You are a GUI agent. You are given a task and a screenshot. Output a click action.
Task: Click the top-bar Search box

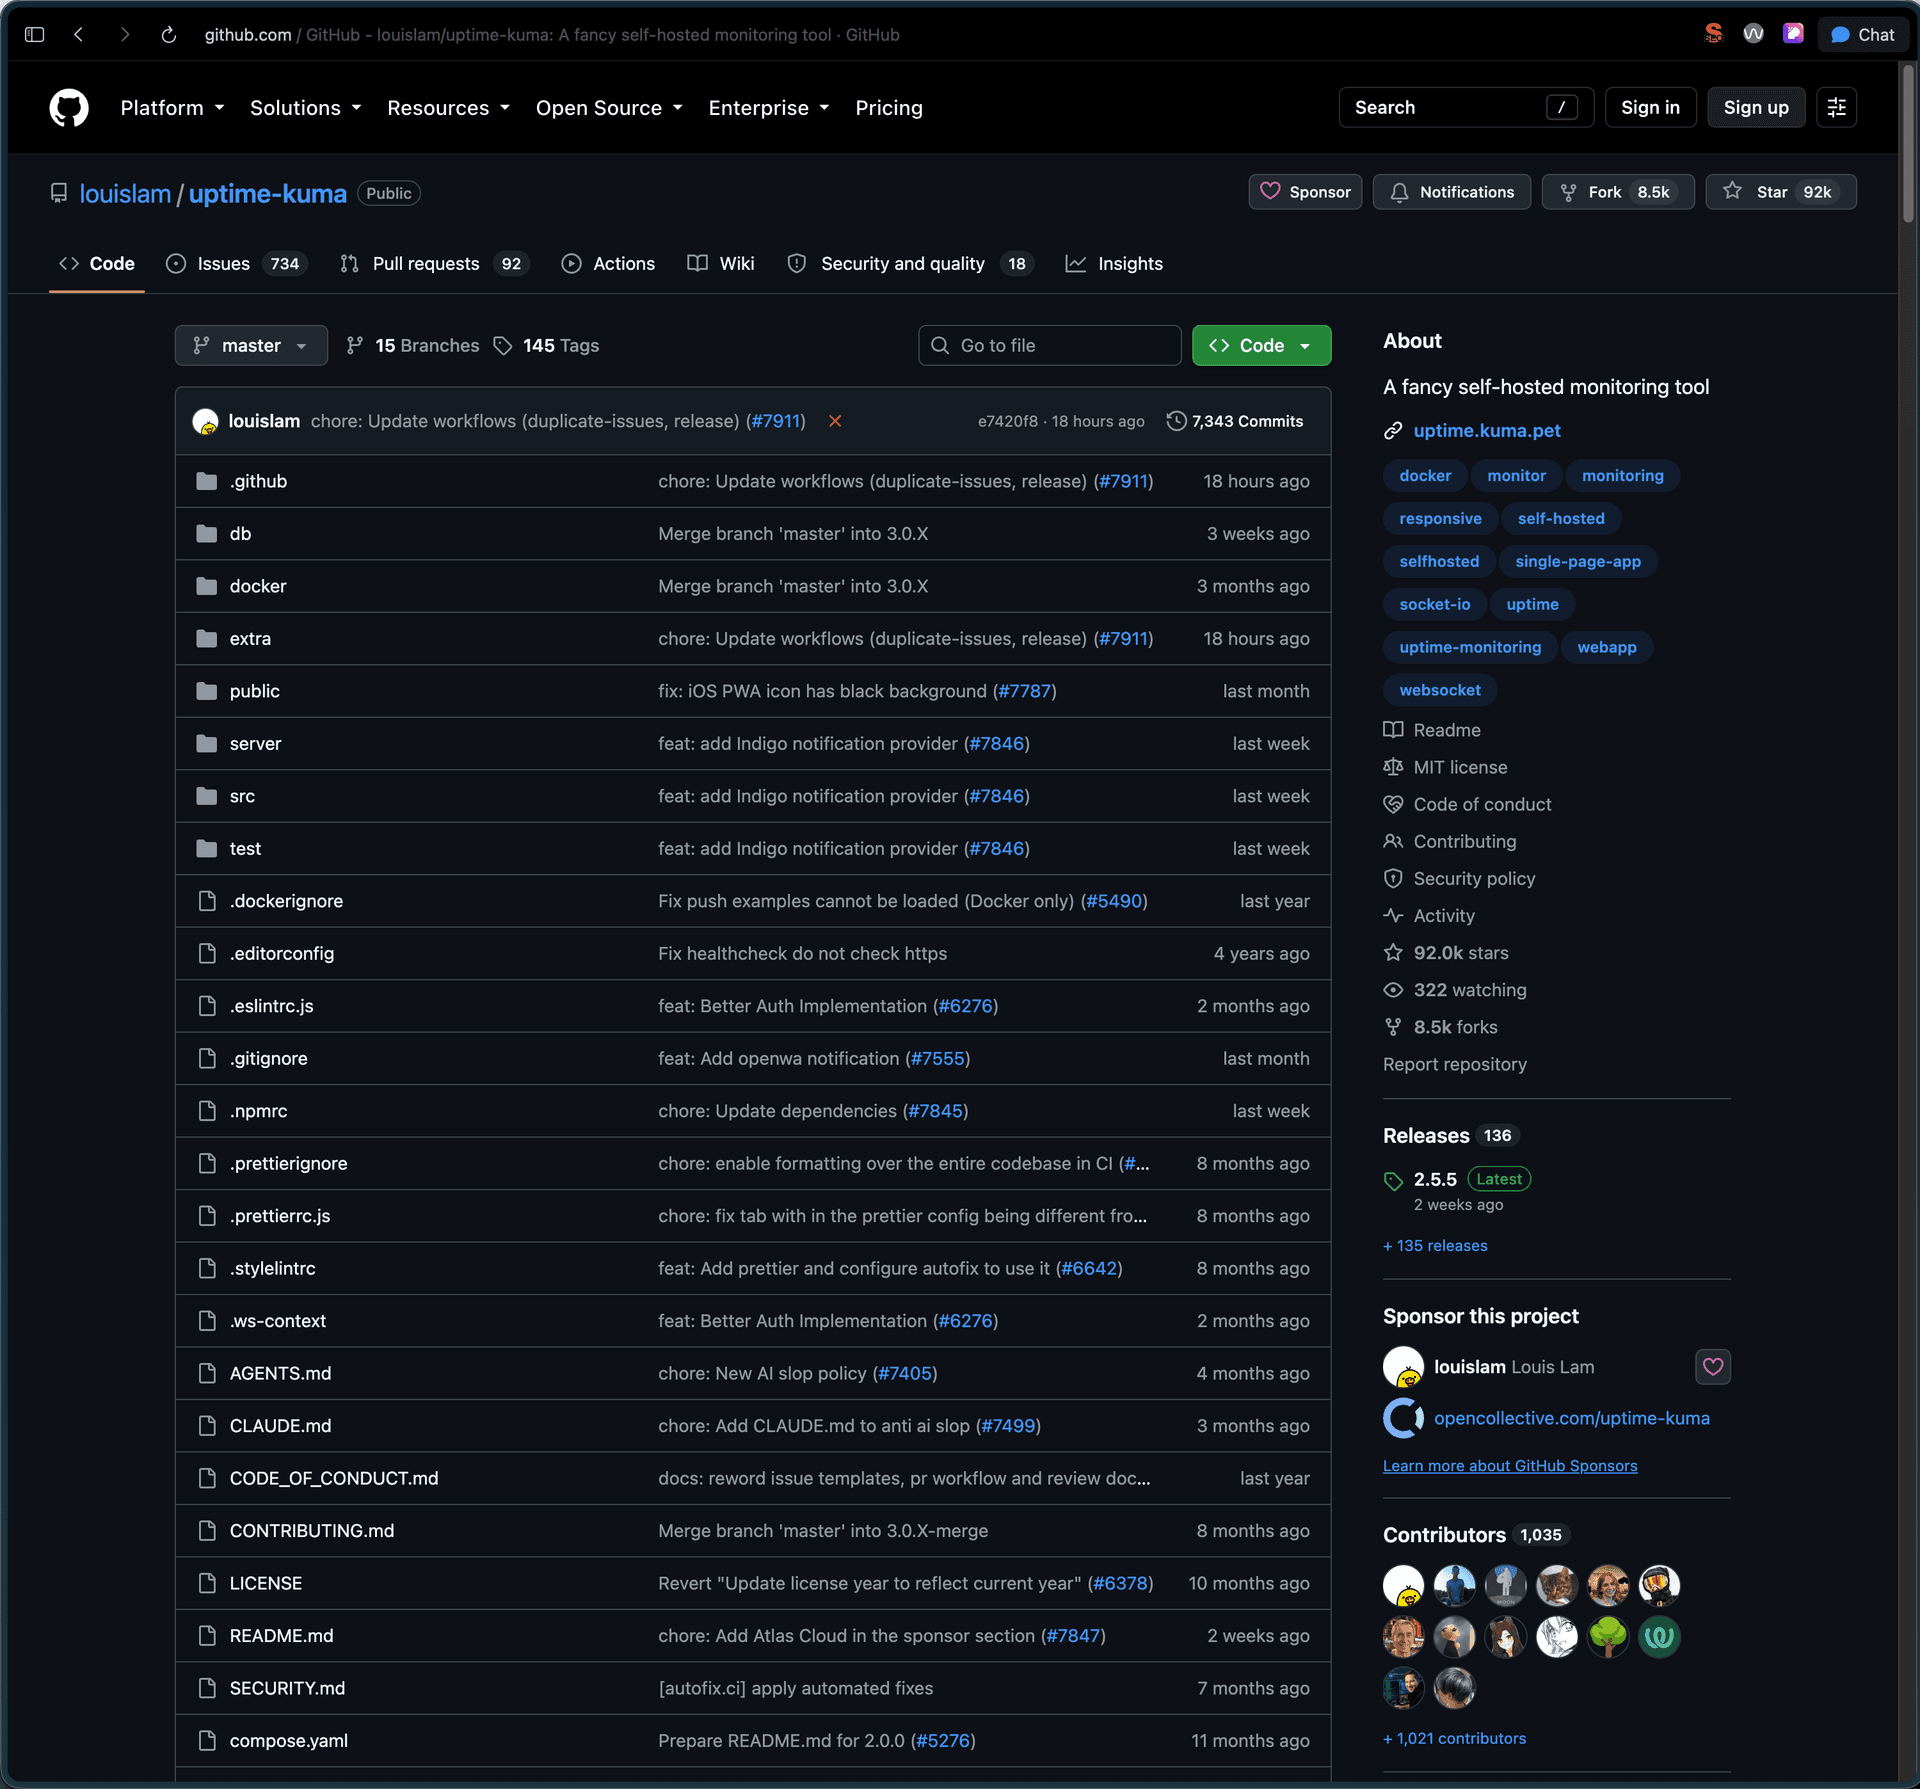1466,108
